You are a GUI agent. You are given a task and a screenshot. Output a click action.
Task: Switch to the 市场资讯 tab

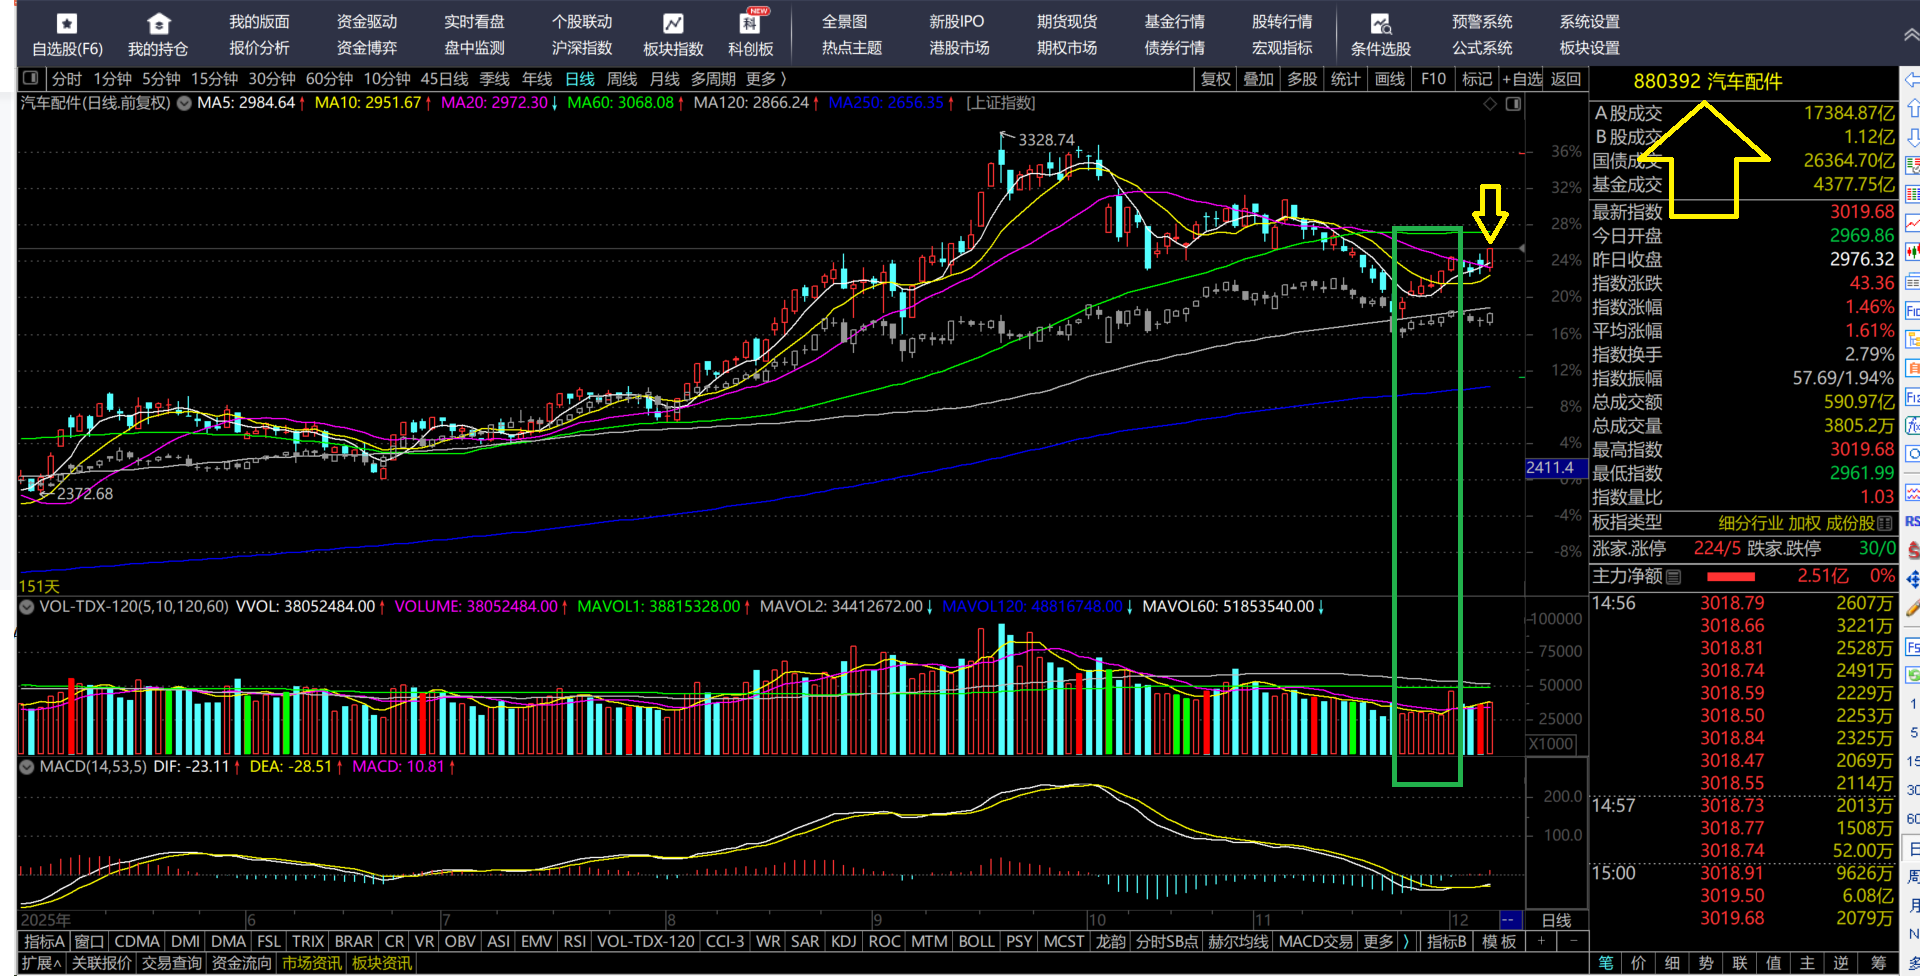point(311,963)
